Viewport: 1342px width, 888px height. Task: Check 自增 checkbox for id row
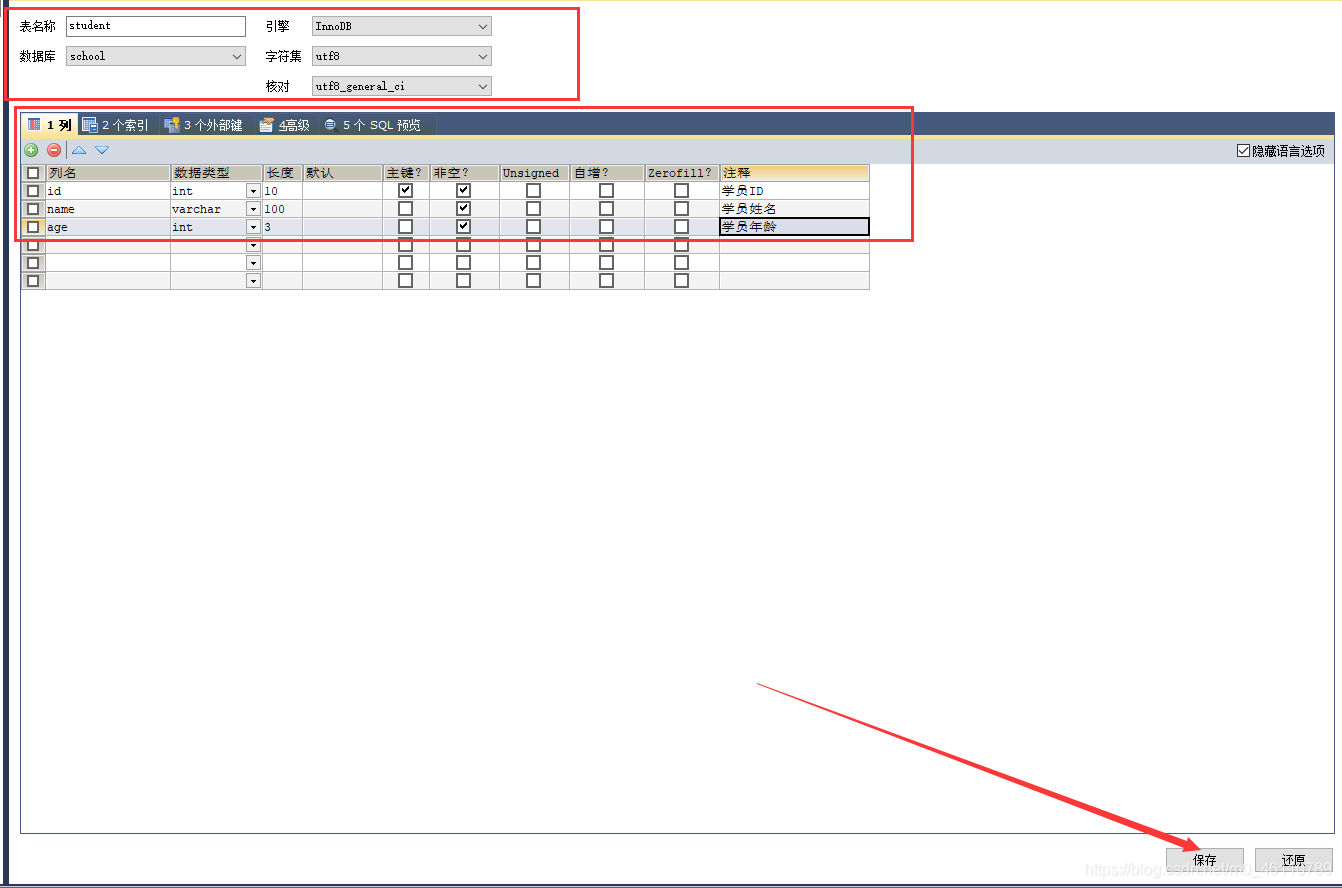[606, 190]
